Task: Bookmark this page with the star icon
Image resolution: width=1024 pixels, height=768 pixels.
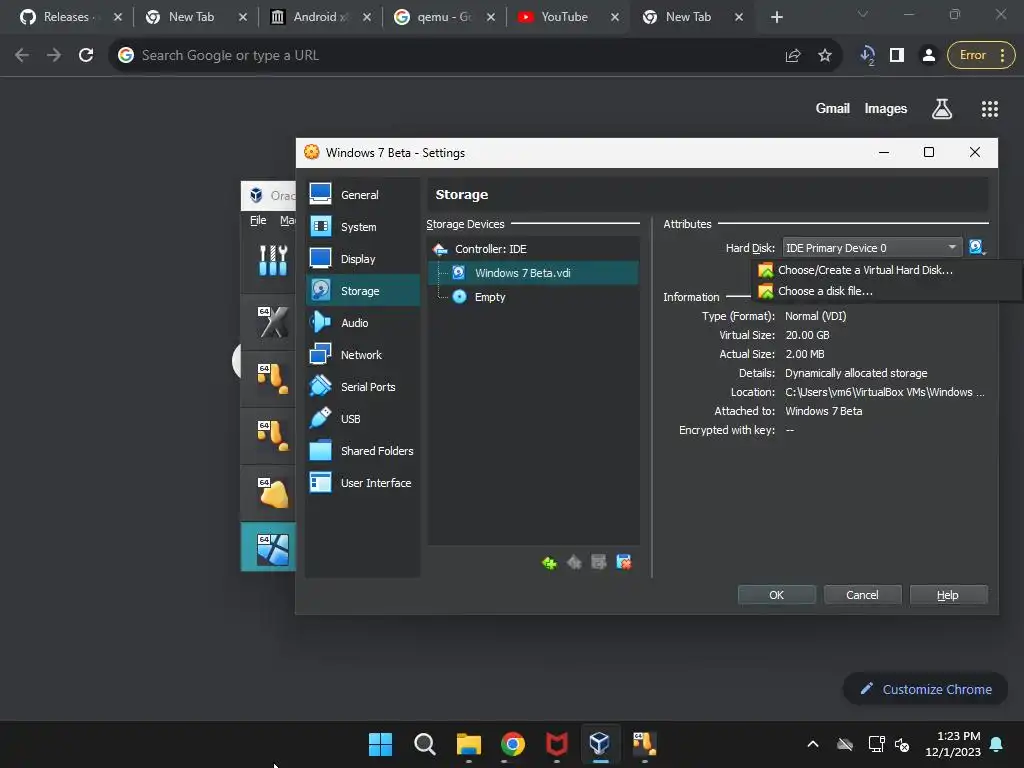Action: 825,56
